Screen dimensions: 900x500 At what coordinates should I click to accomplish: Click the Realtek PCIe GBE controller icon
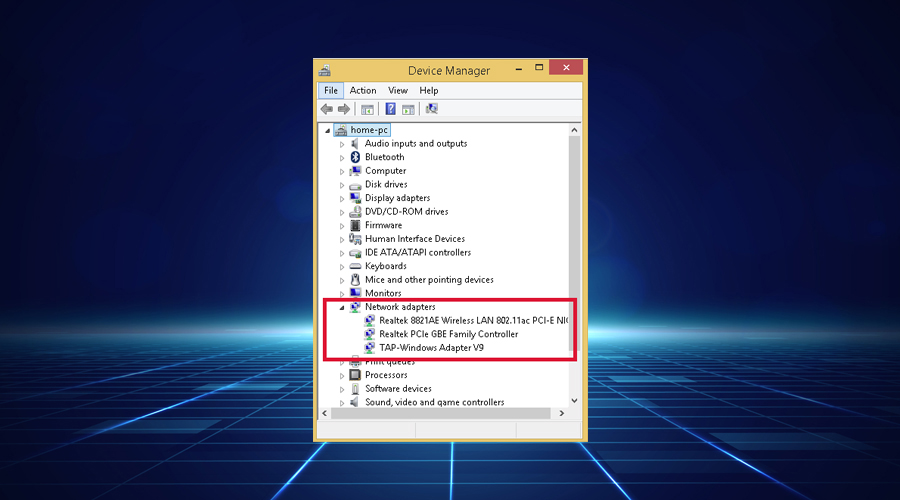370,334
